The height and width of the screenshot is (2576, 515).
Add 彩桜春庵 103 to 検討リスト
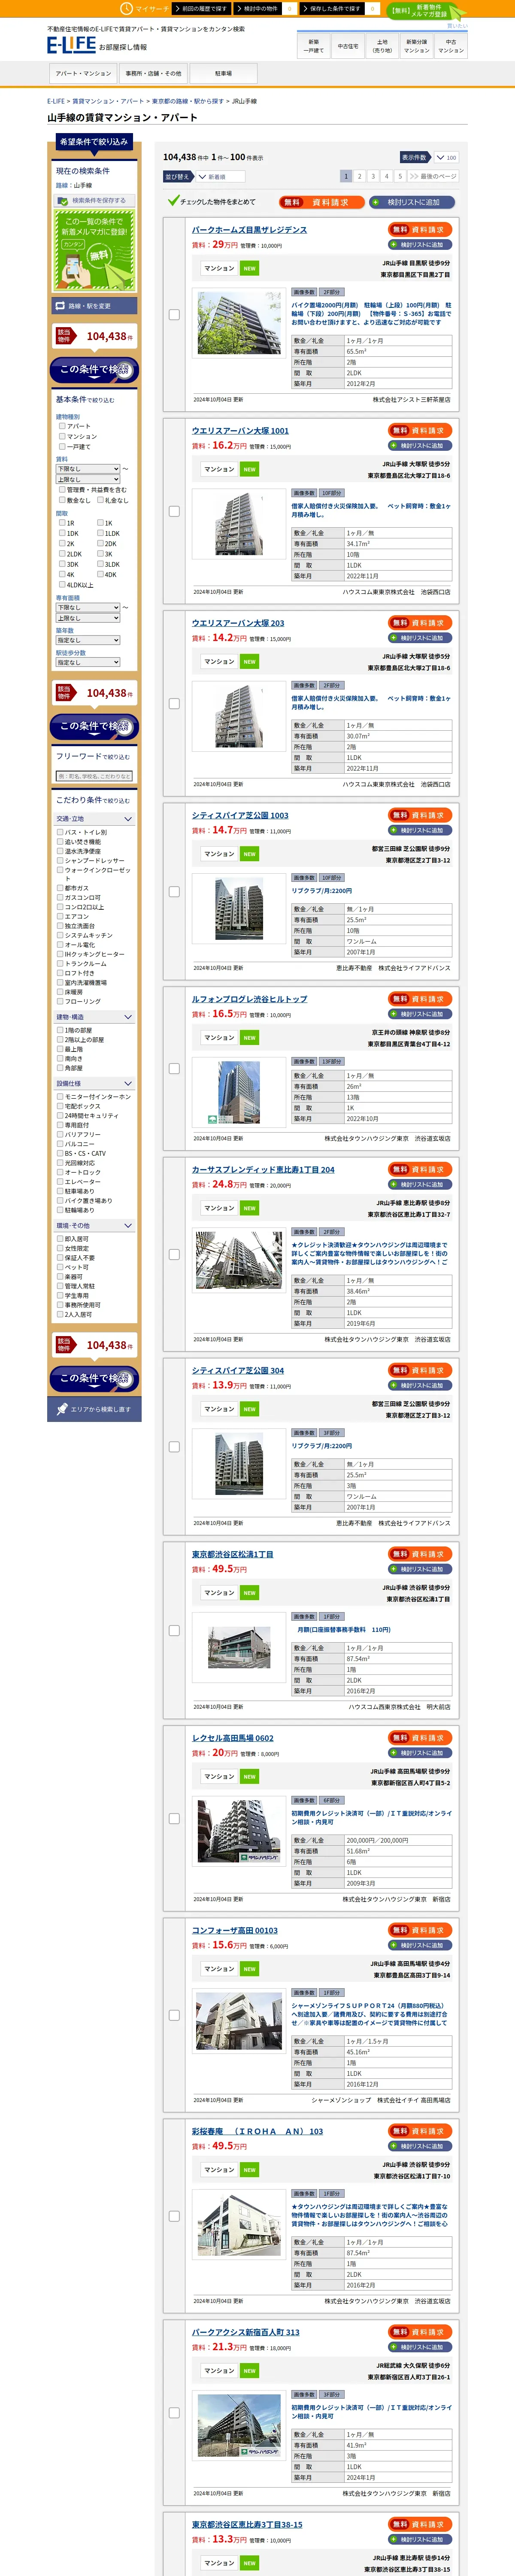(x=421, y=2146)
